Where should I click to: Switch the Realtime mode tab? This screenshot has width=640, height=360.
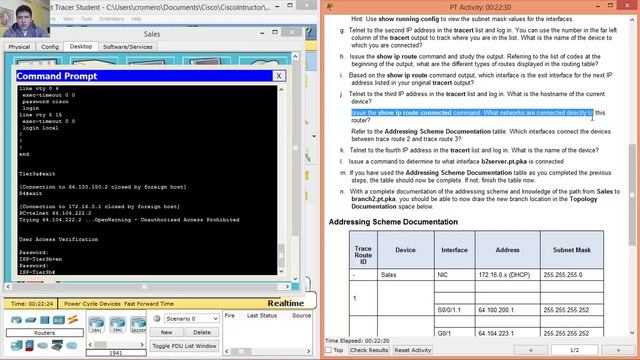[286, 303]
